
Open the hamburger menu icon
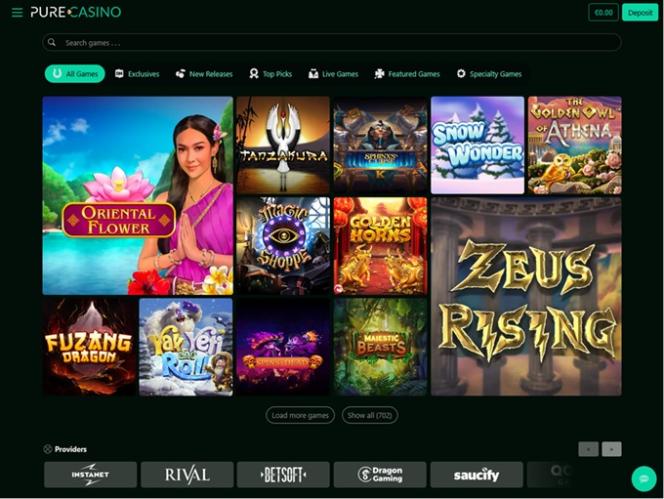[17, 13]
